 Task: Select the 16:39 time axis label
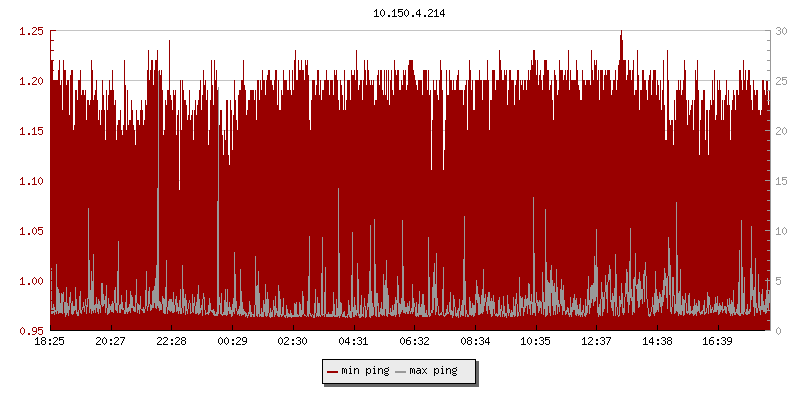[718, 342]
